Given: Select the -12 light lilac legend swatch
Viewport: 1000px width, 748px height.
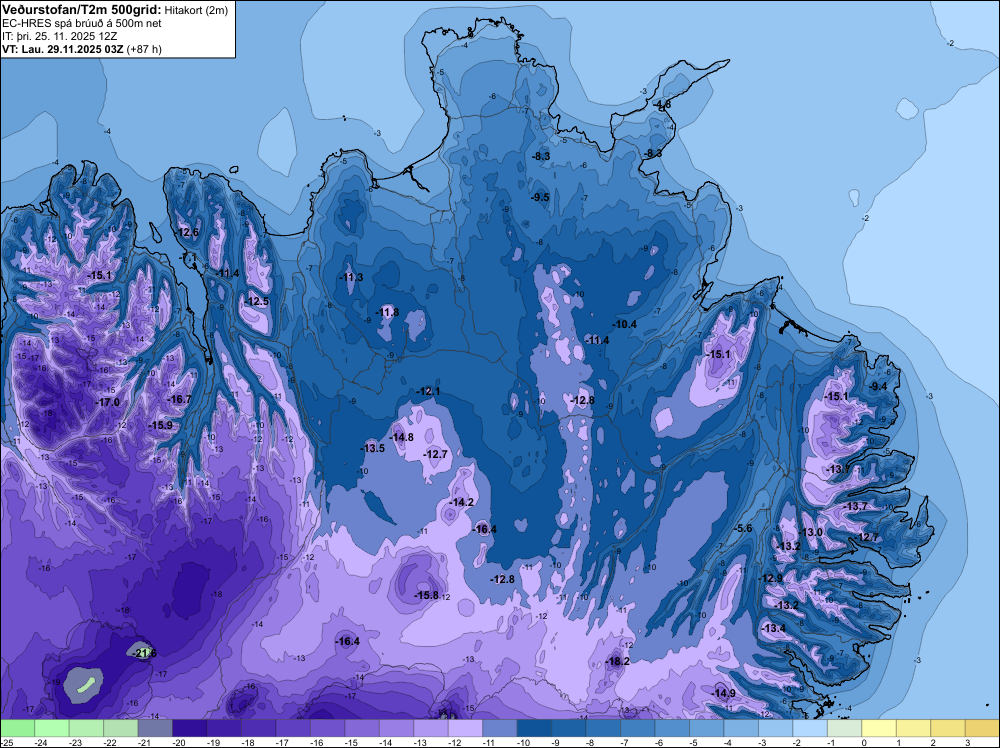Looking at the screenshot, I should 465,728.
